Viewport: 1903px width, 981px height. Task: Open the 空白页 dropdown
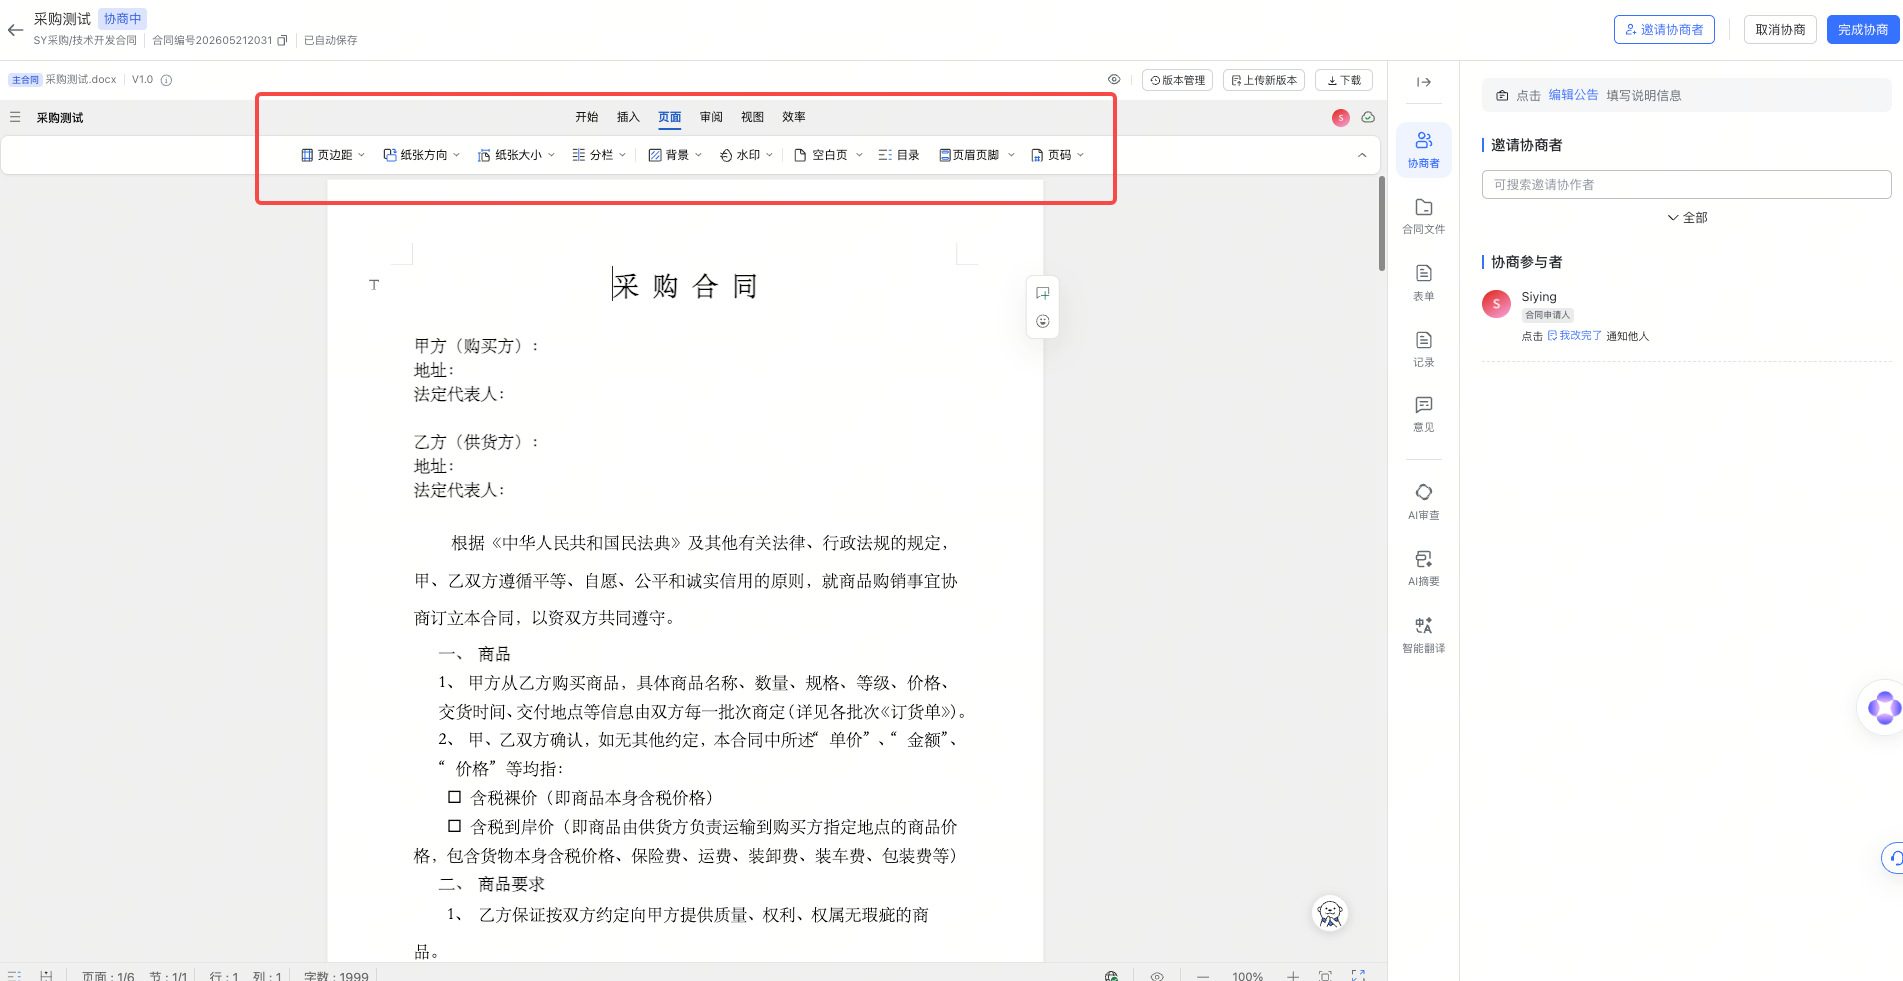coord(828,155)
